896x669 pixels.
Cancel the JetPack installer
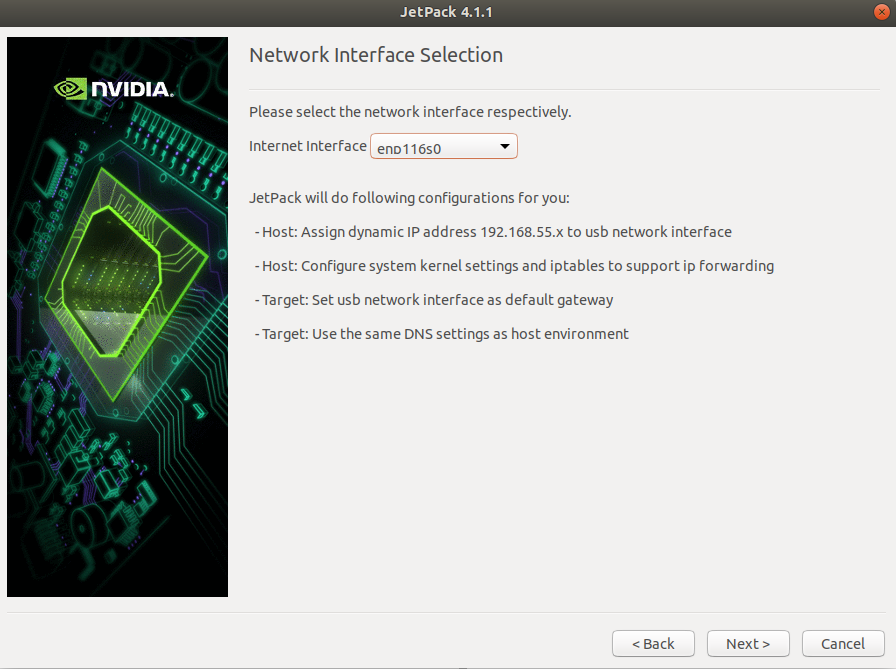point(843,644)
